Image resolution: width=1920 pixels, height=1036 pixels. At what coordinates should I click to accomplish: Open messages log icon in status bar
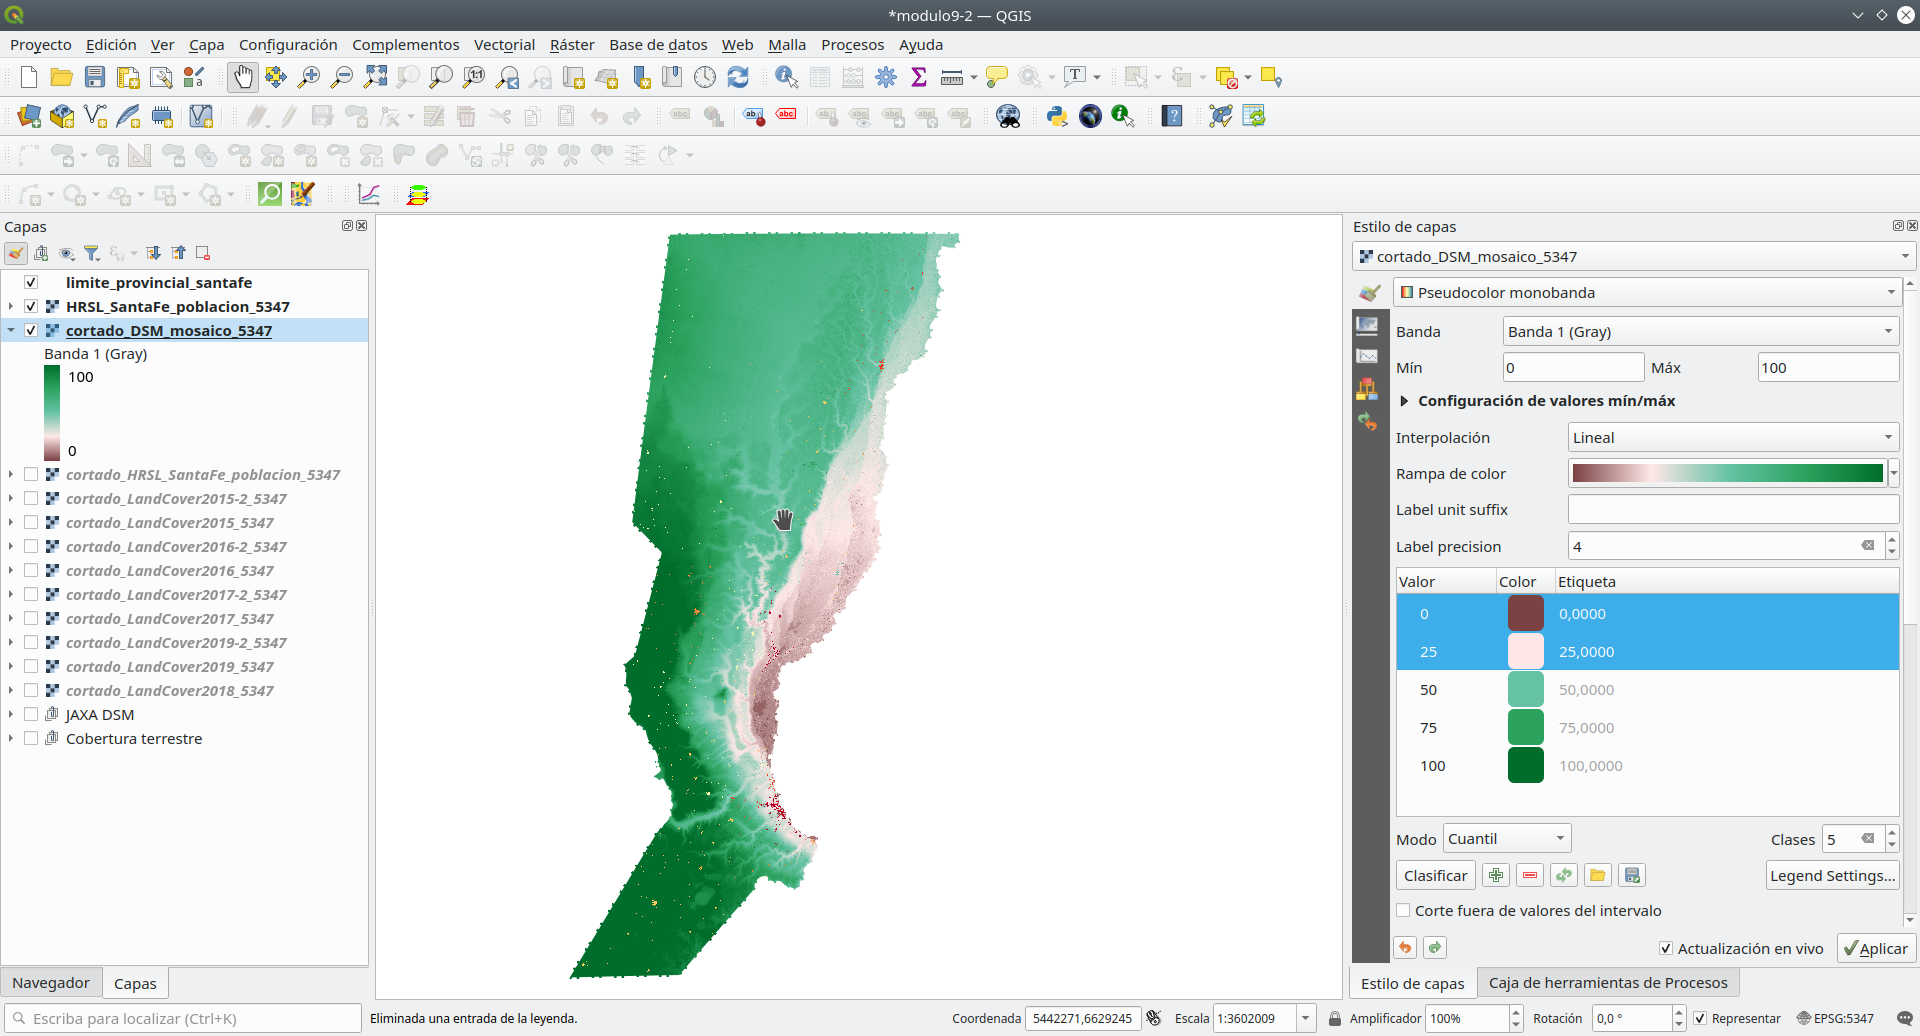tap(1904, 1018)
